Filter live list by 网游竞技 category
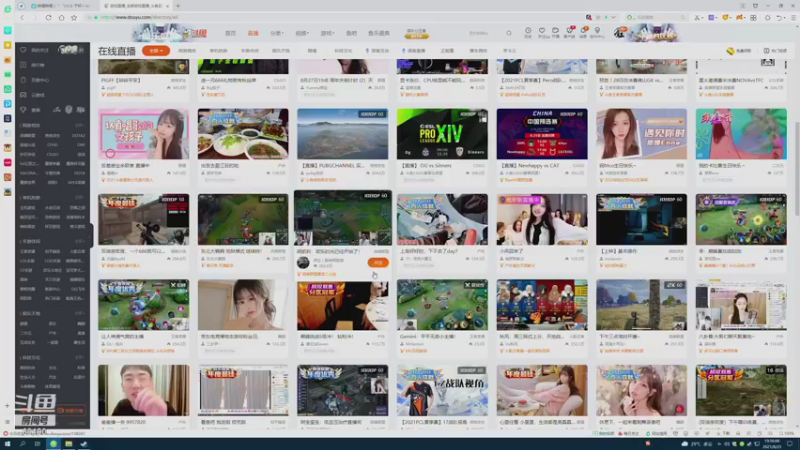 [187, 51]
